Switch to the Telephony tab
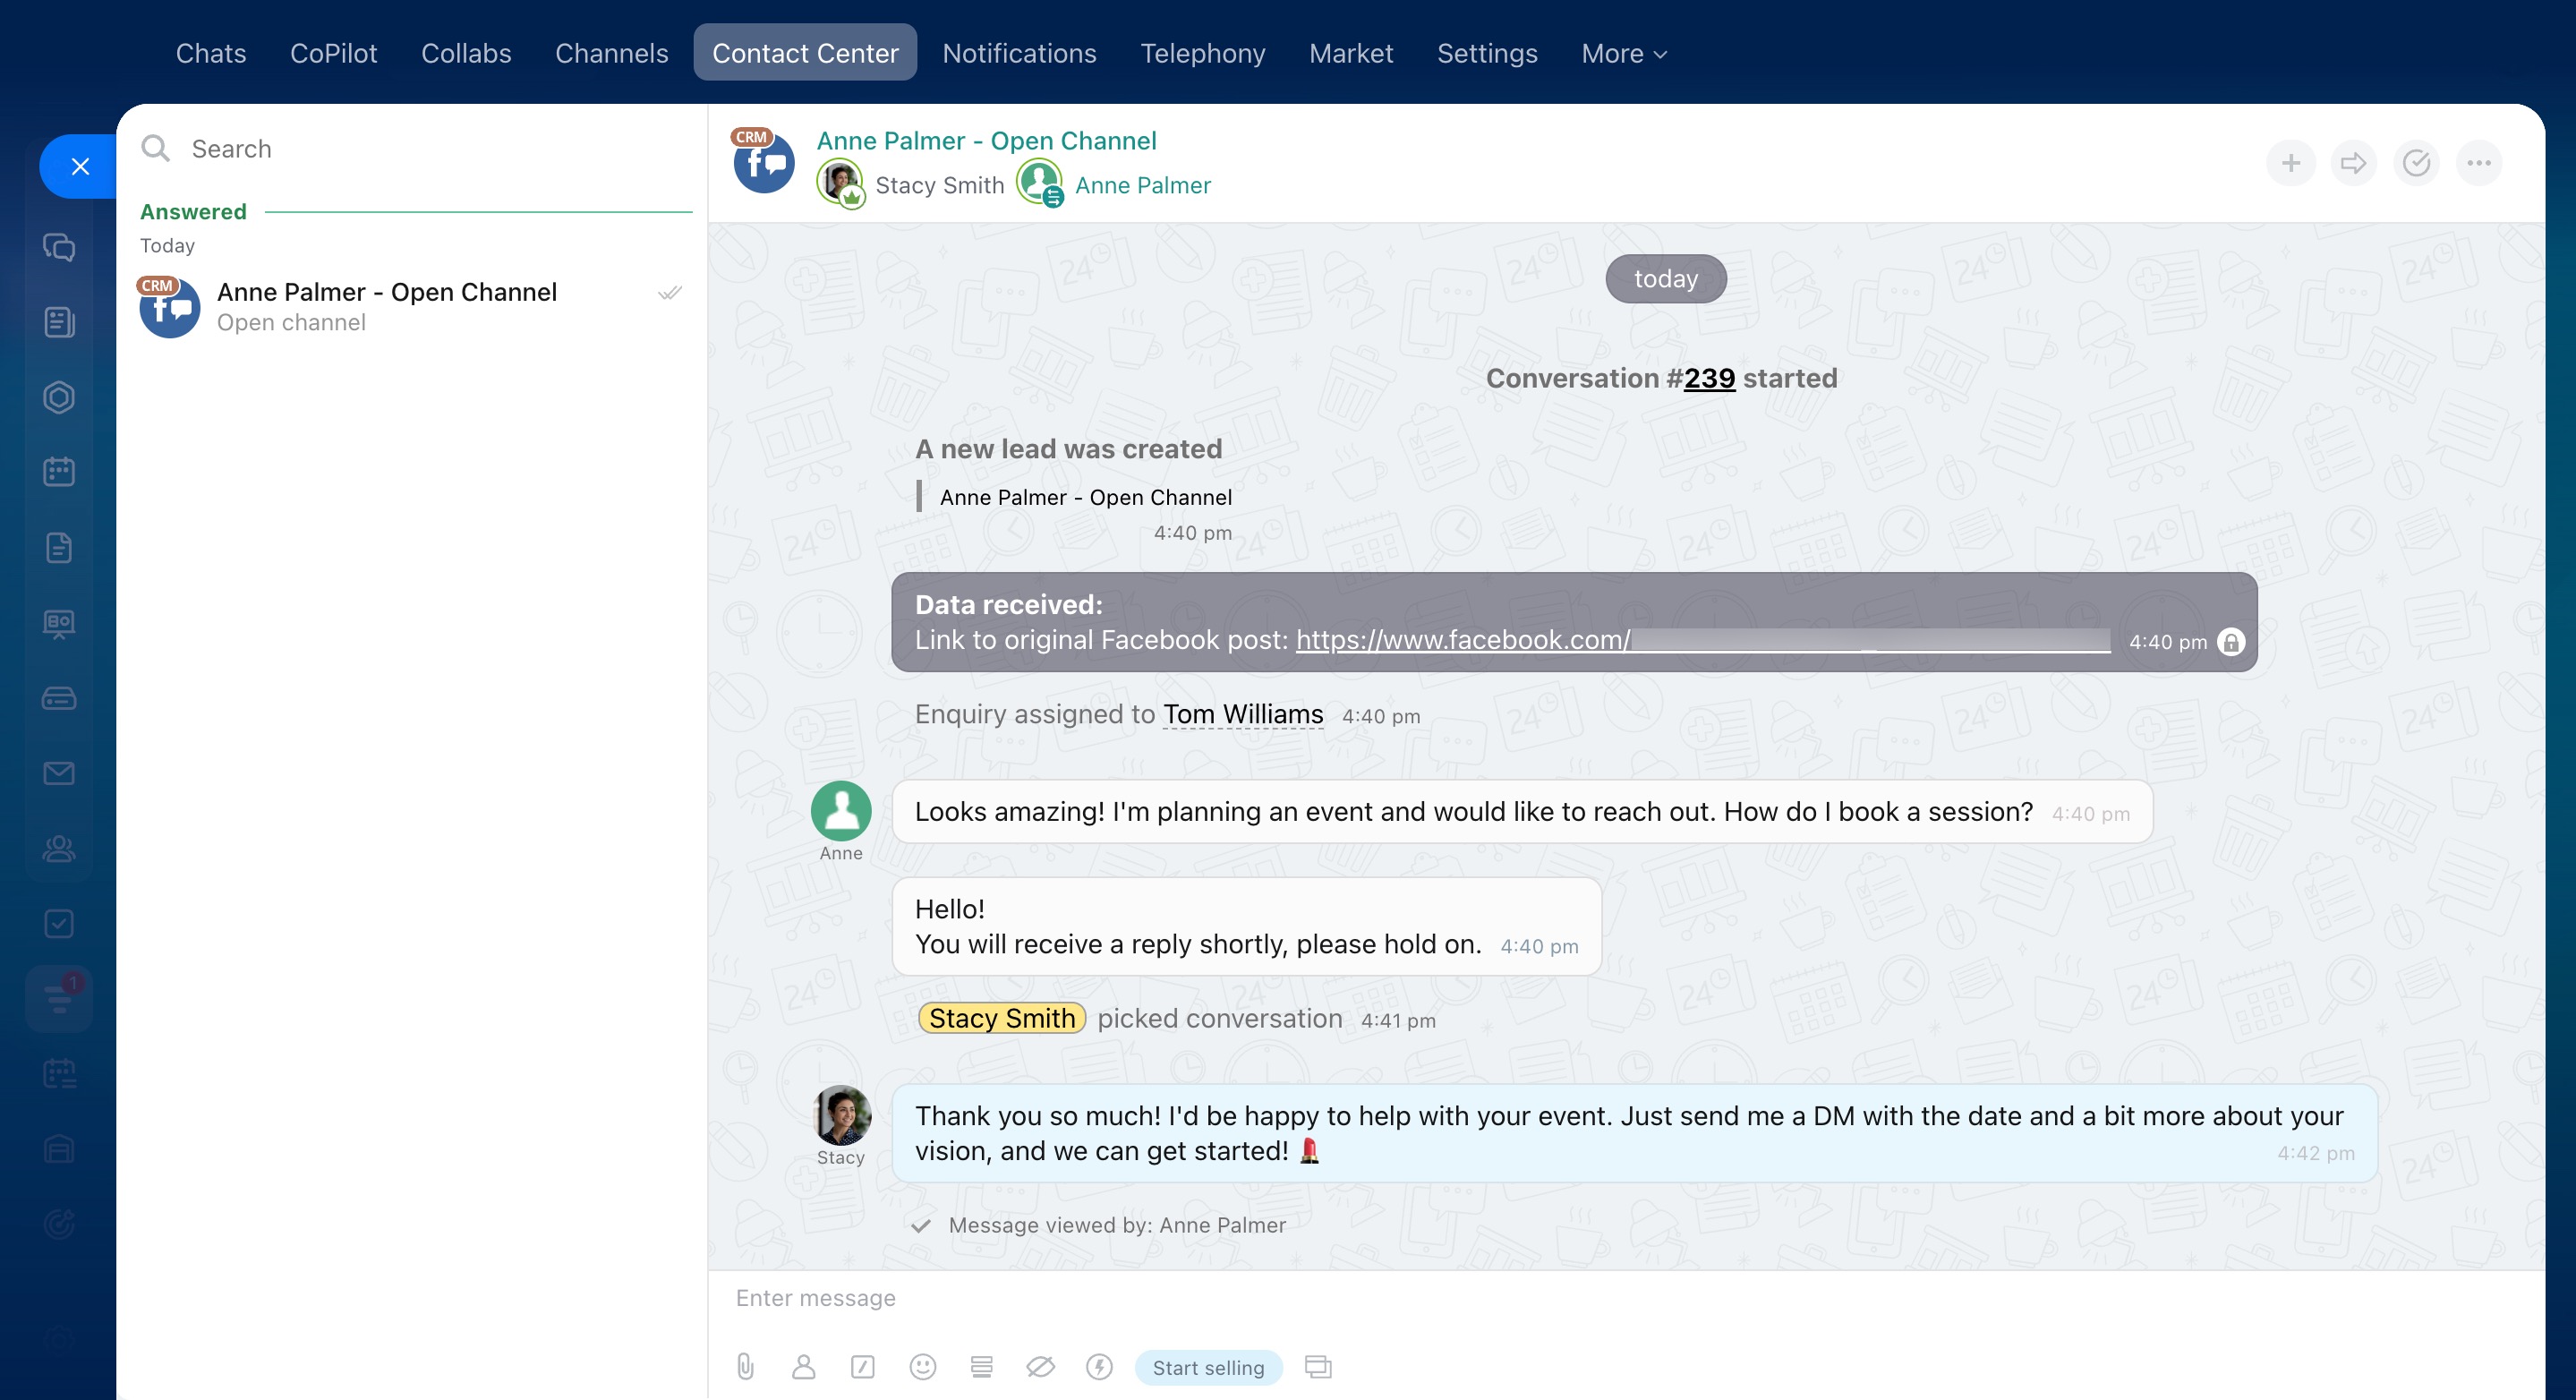This screenshot has width=2576, height=1400. click(1202, 53)
